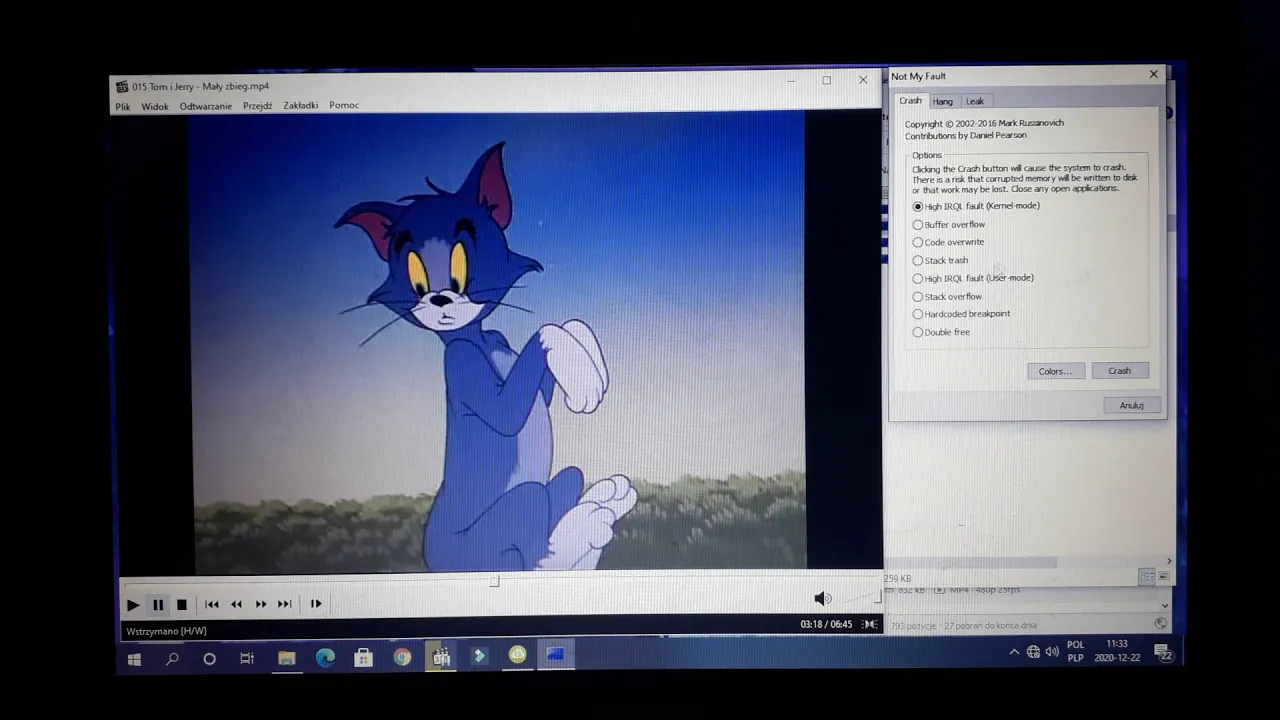Select Code overwrite option
Screen dimensions: 1280x720
click(948, 242)
